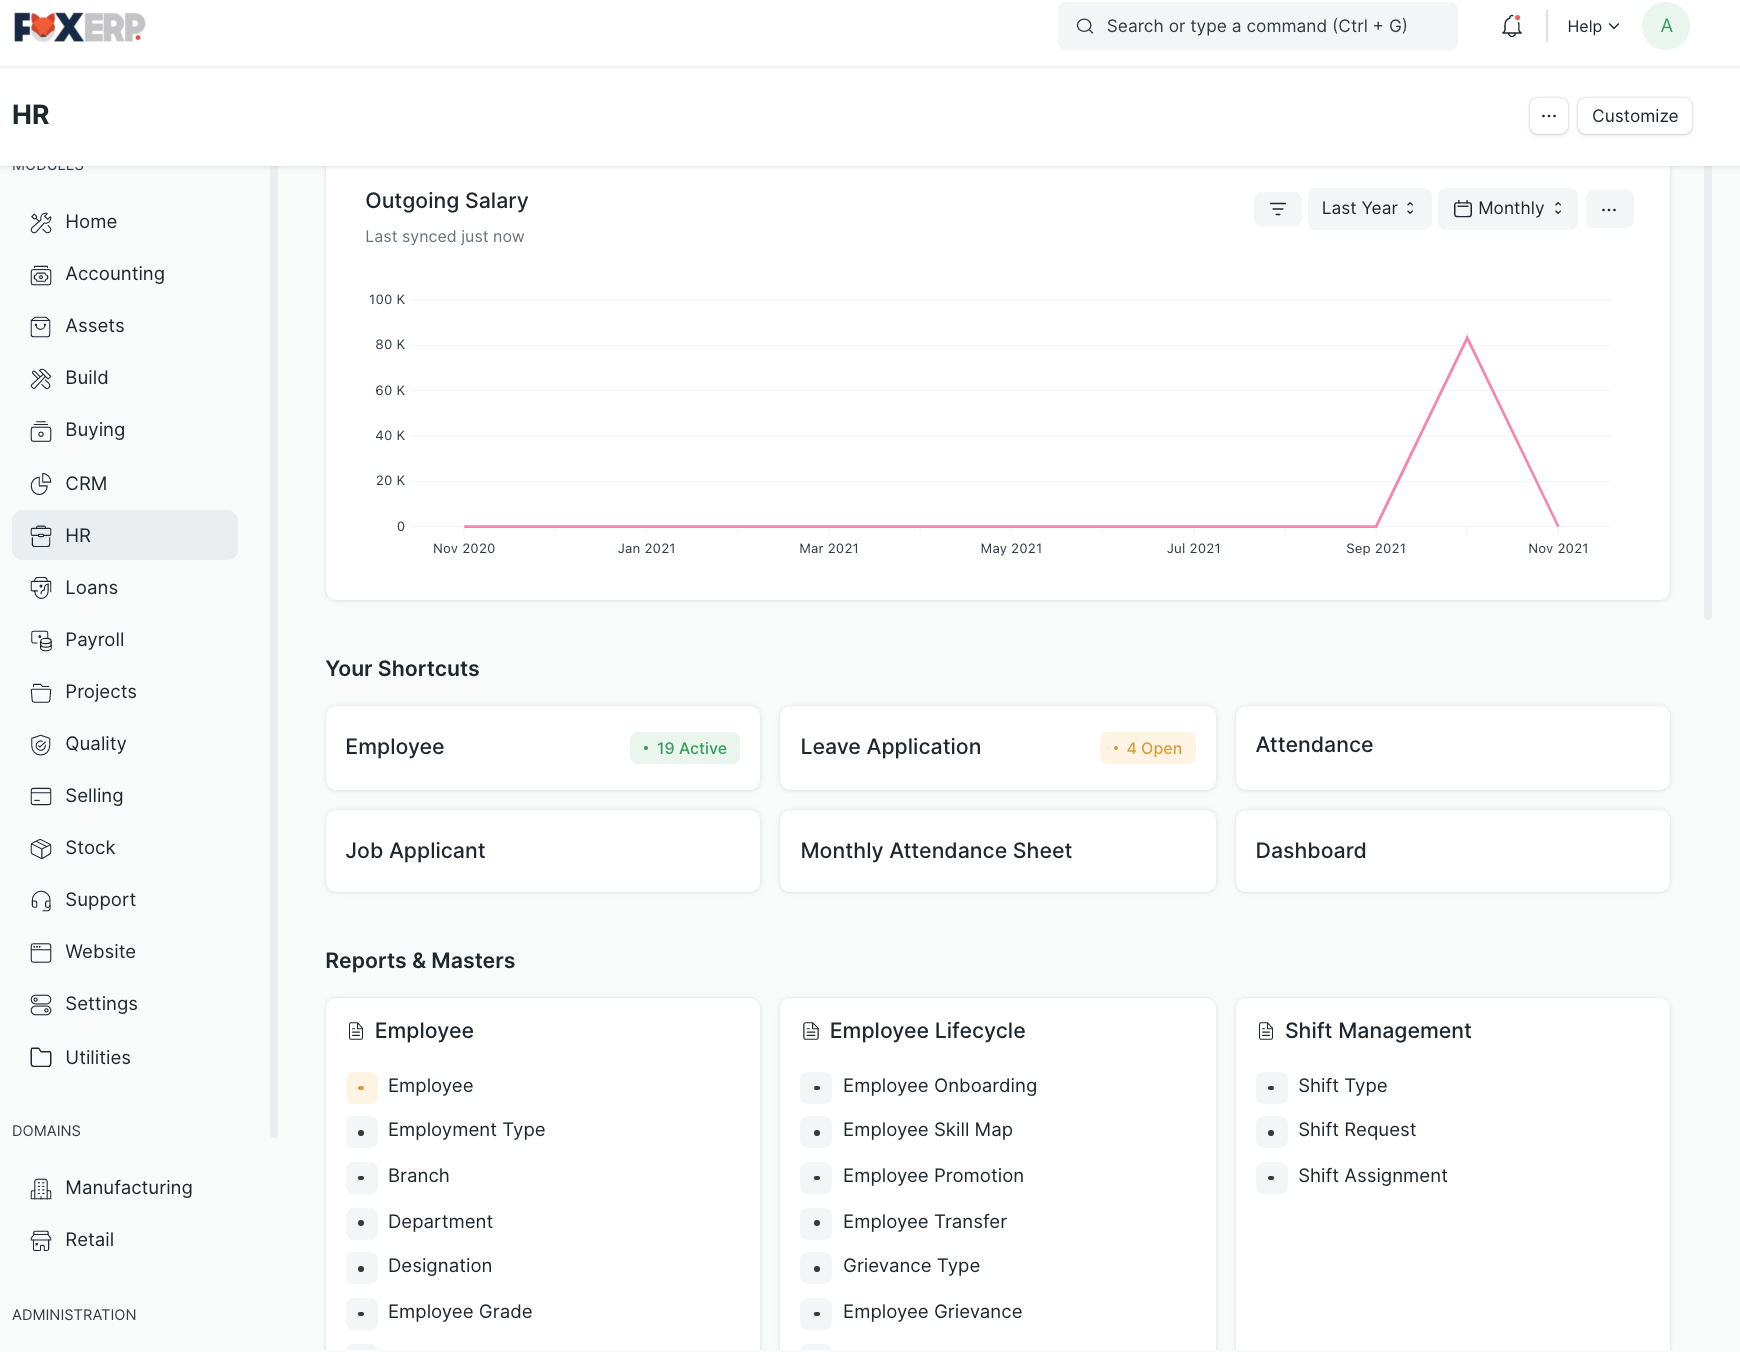
Task: Go to the Payroll module
Action: (125, 640)
